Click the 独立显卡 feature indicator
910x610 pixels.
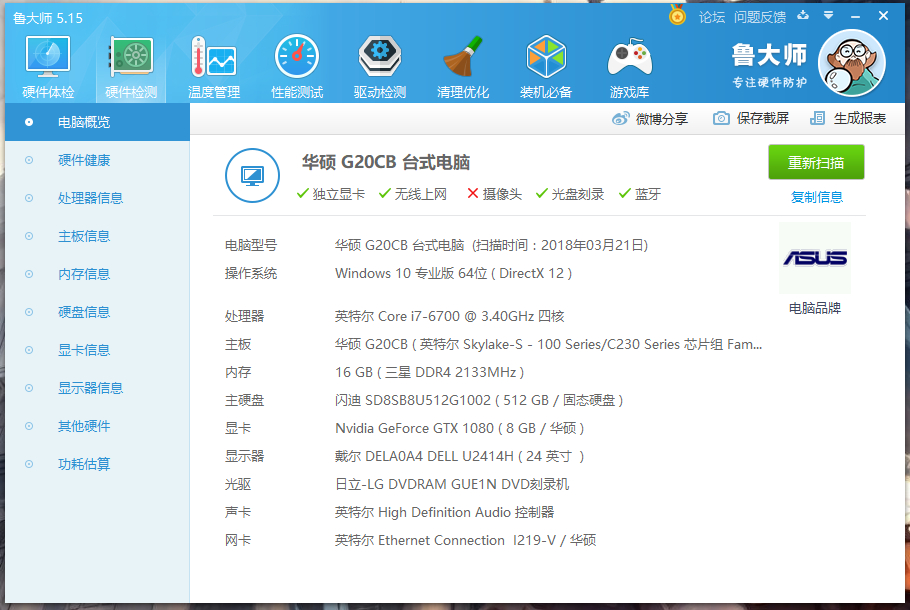330,194
